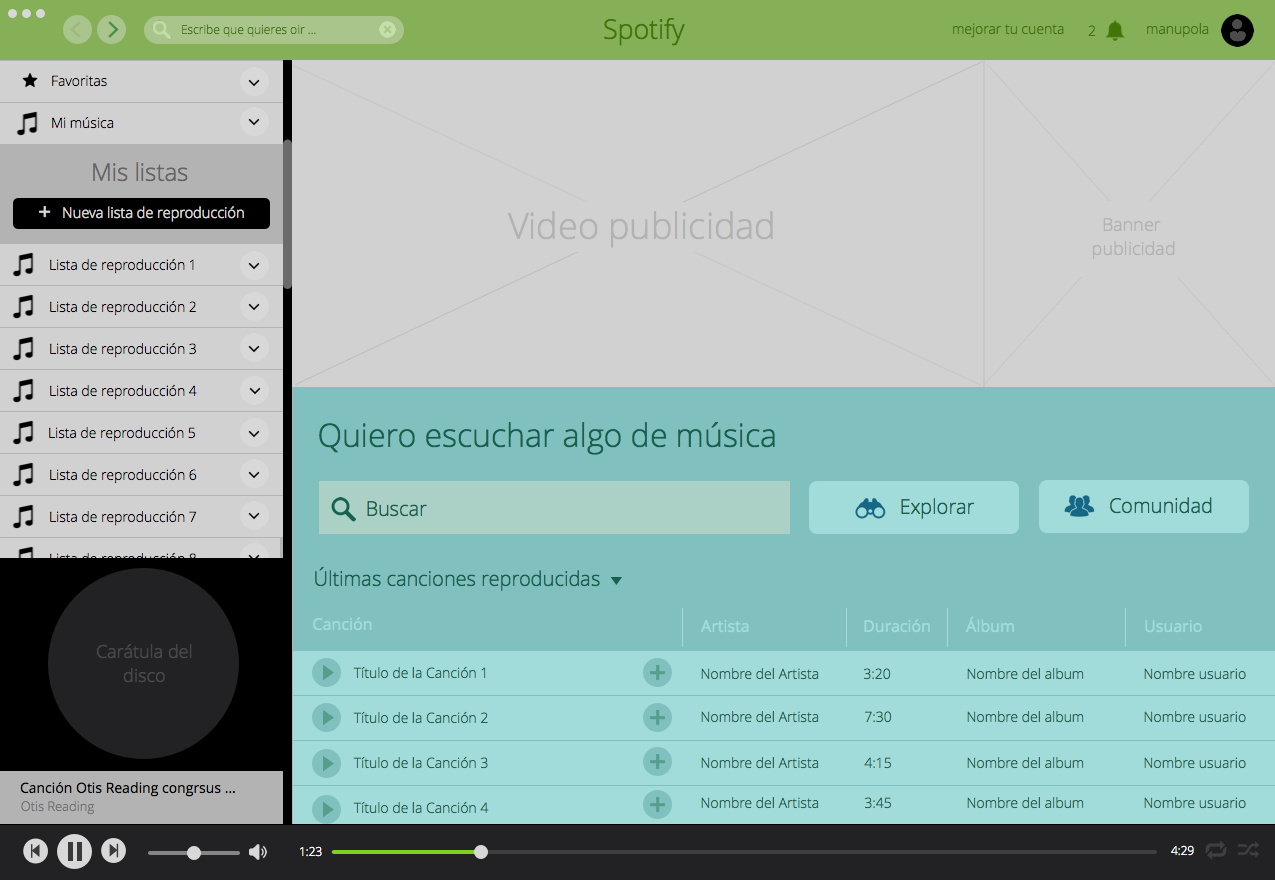Create Nueva lista de reproducción
Viewport: 1275px width, 880px height.
[141, 213]
